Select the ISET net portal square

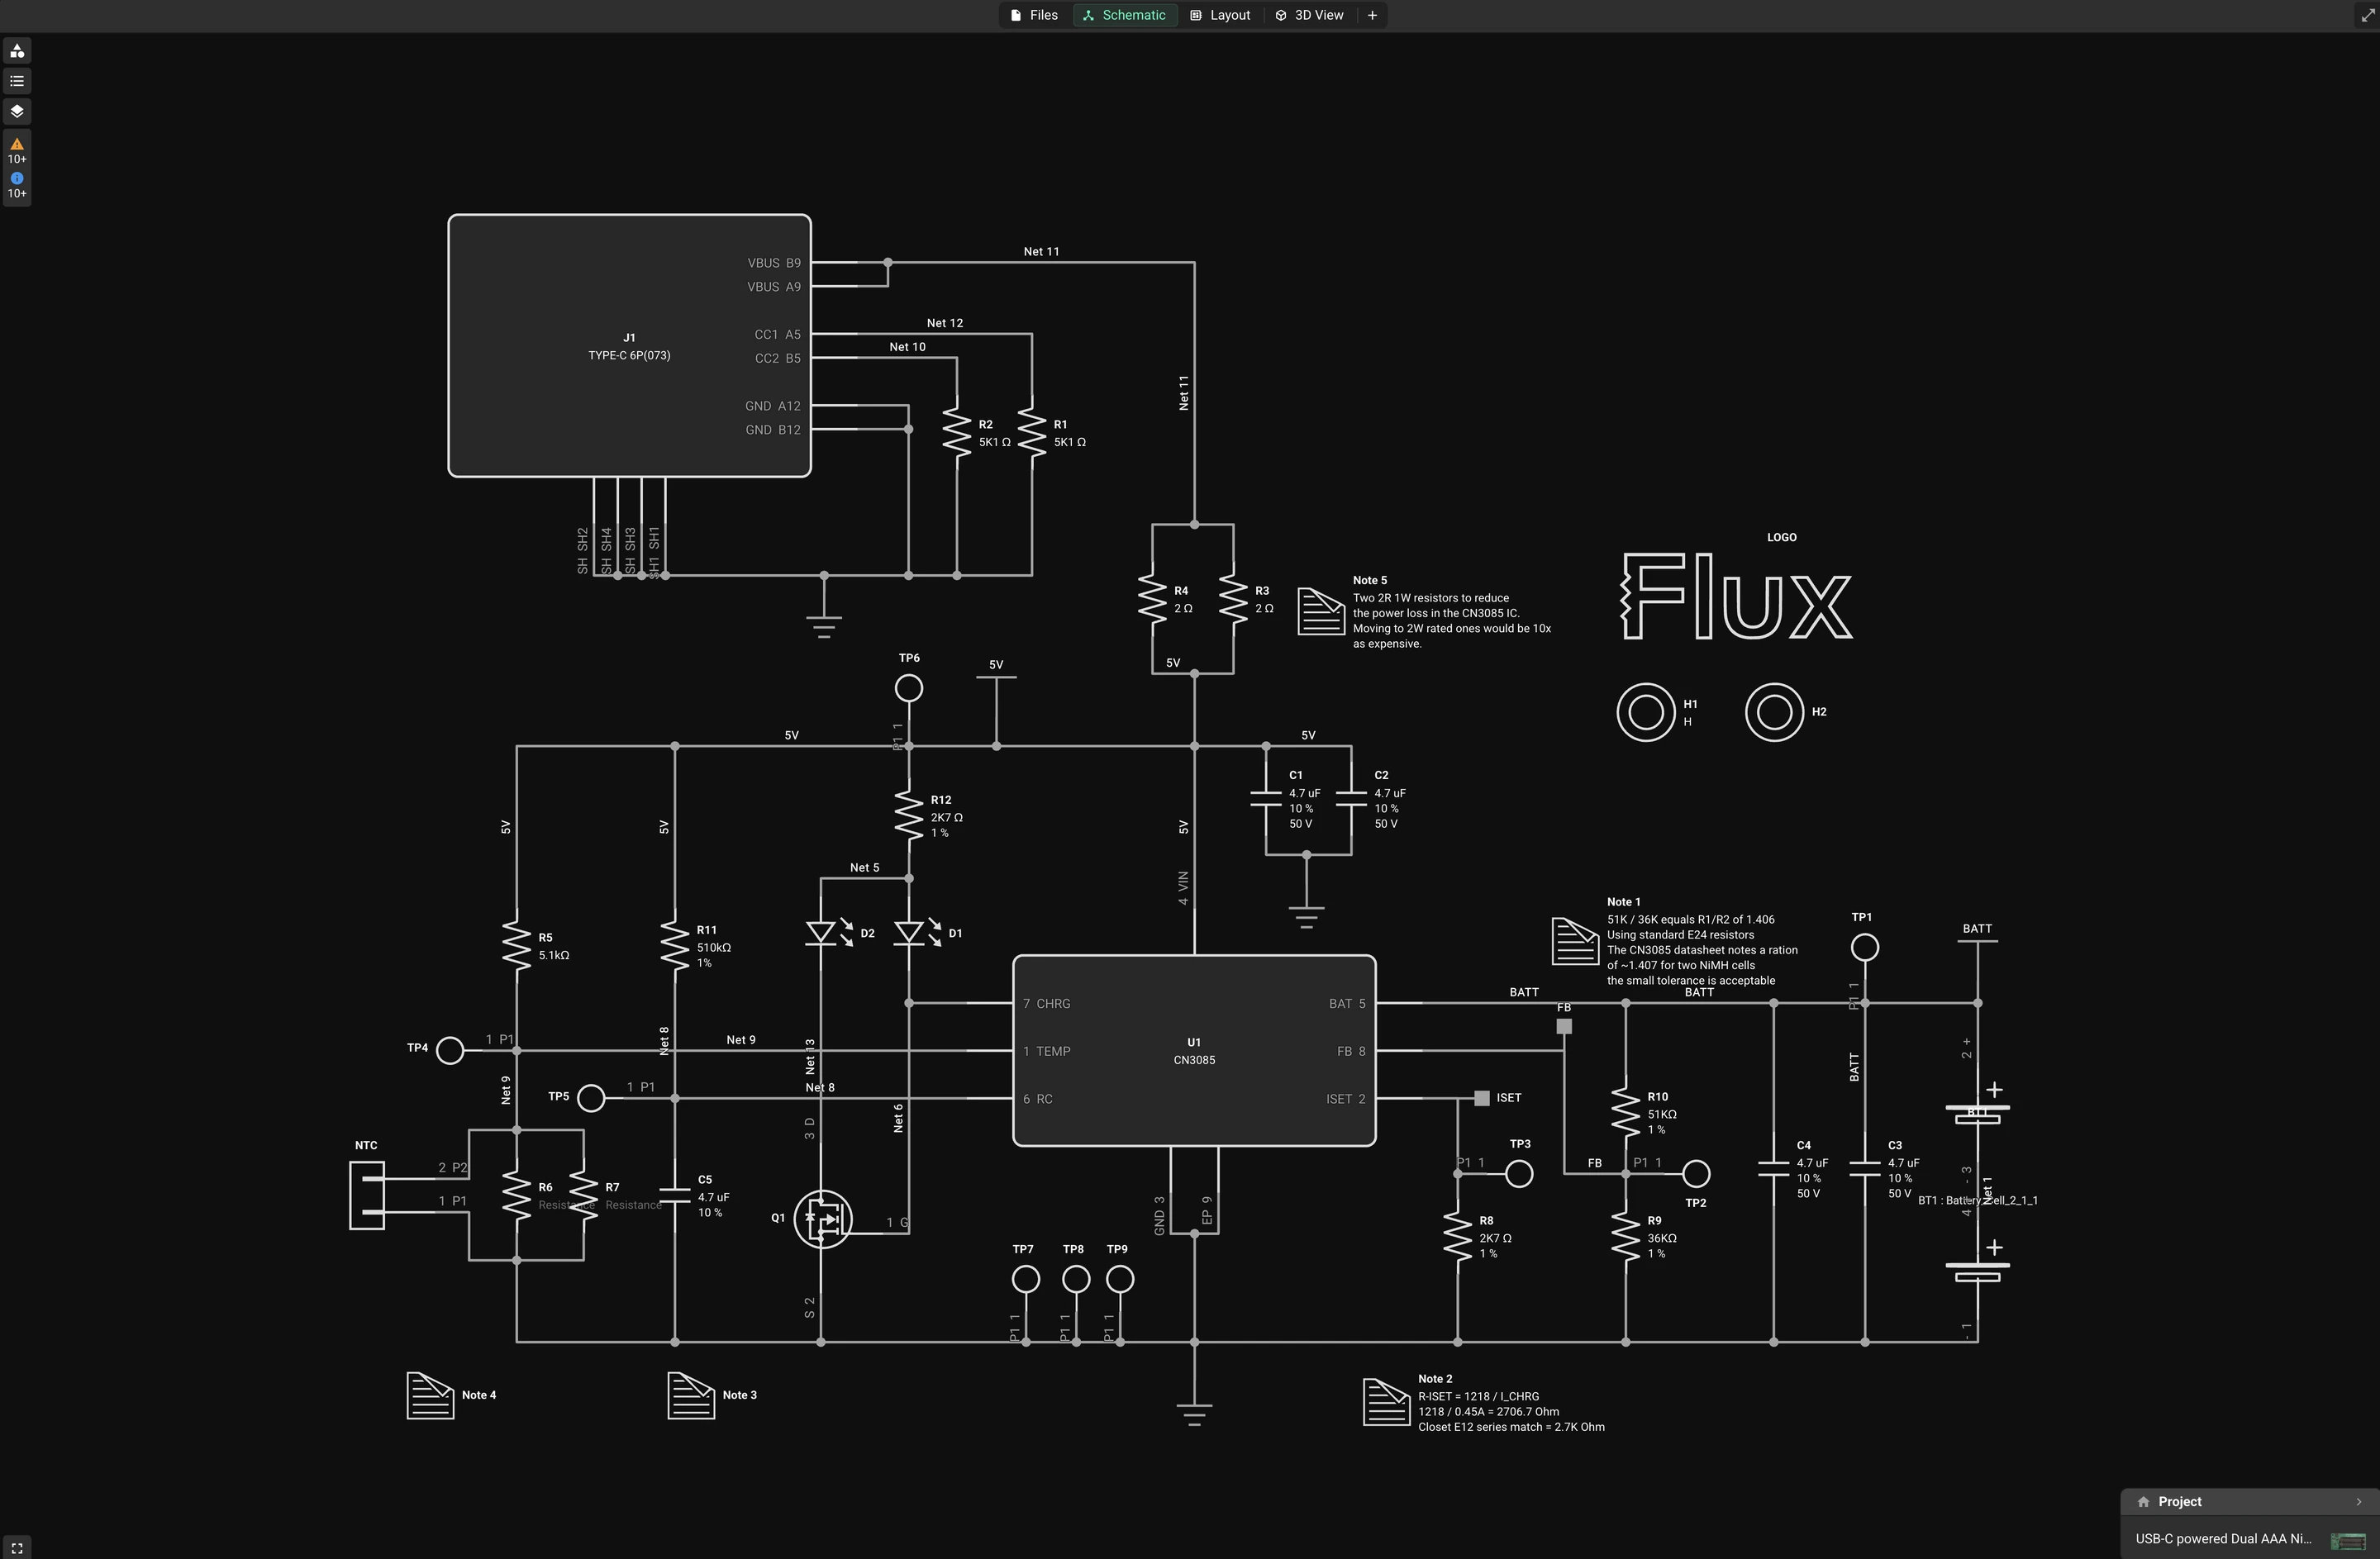1482,1098
